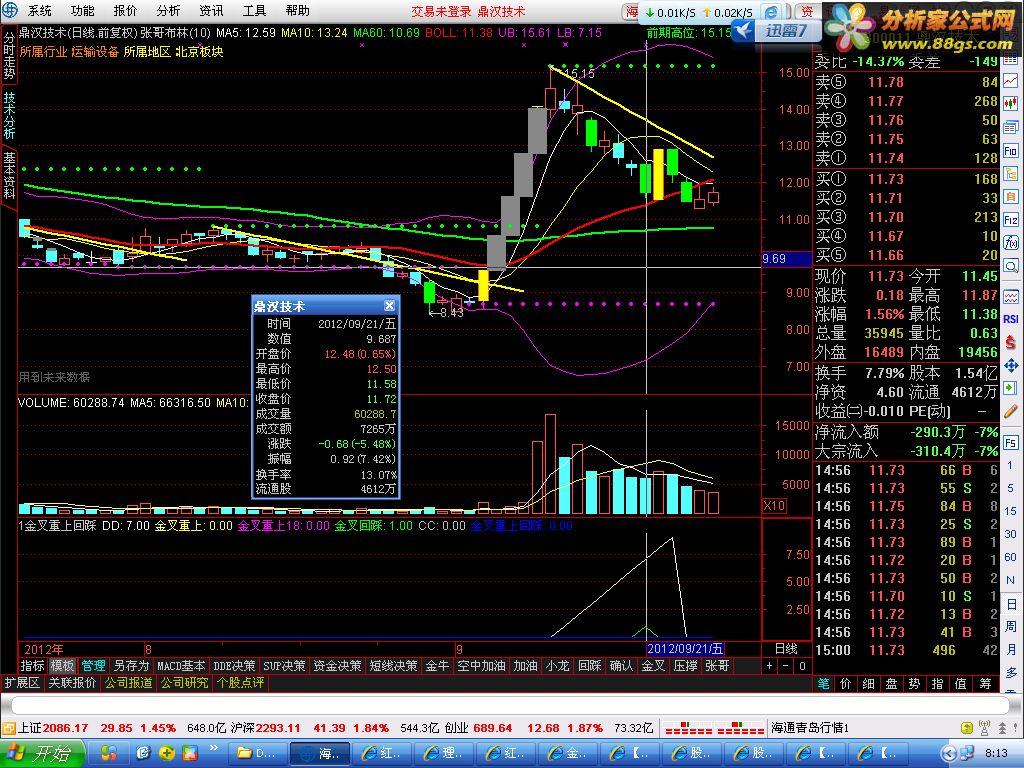Open the quote table grid icon
The image size is (1024, 768).
(1010, 60)
